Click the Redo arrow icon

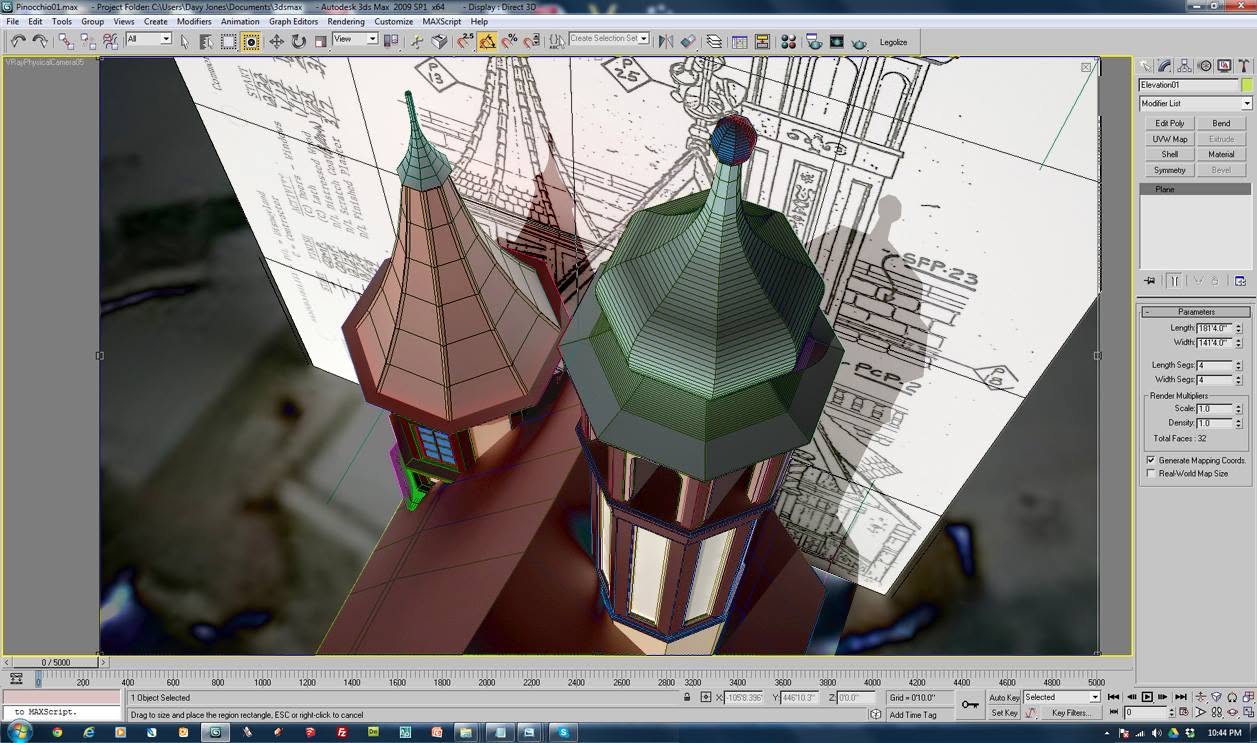pyautogui.click(x=40, y=41)
